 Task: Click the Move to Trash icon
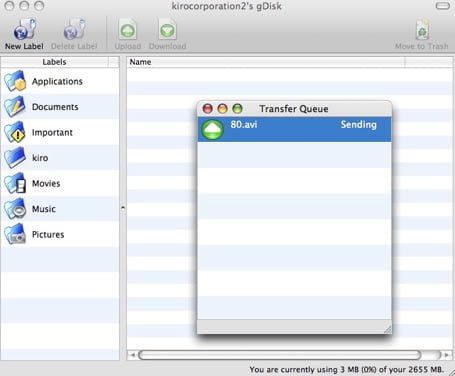tap(422, 30)
